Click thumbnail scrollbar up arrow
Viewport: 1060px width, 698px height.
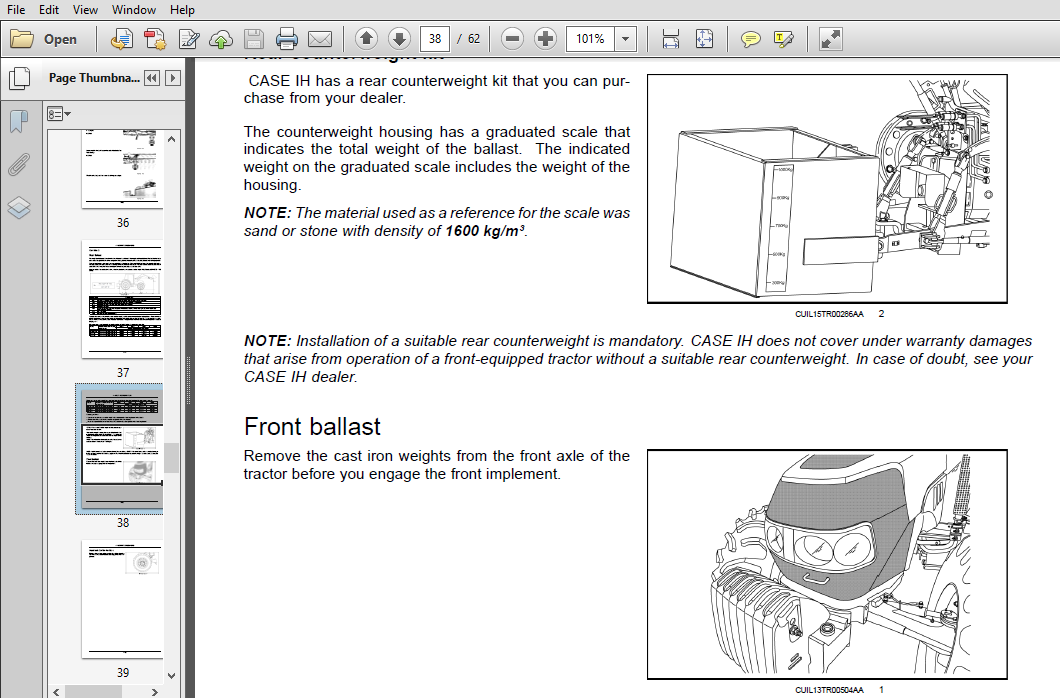pos(172,139)
